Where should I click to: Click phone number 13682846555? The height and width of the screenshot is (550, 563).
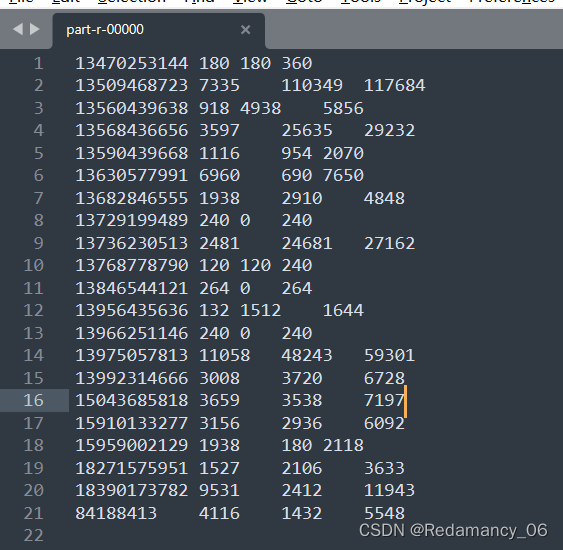131,198
